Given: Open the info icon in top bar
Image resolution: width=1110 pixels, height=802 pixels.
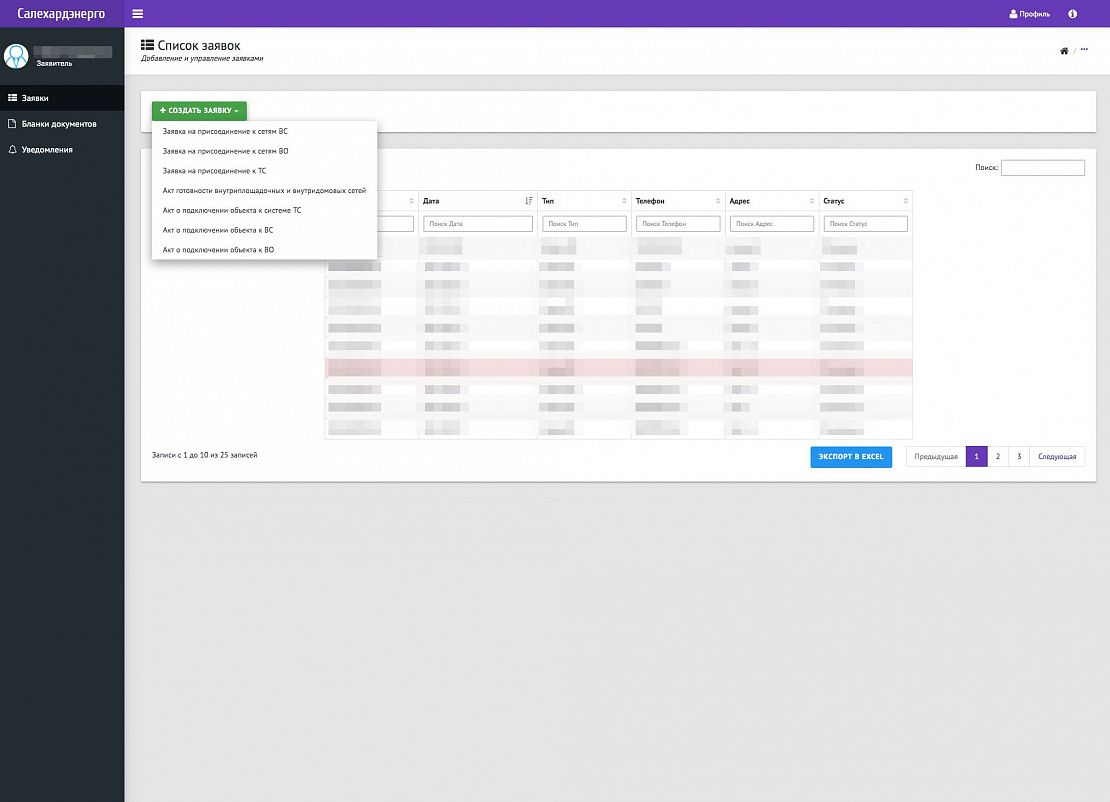Looking at the screenshot, I should click(1073, 14).
